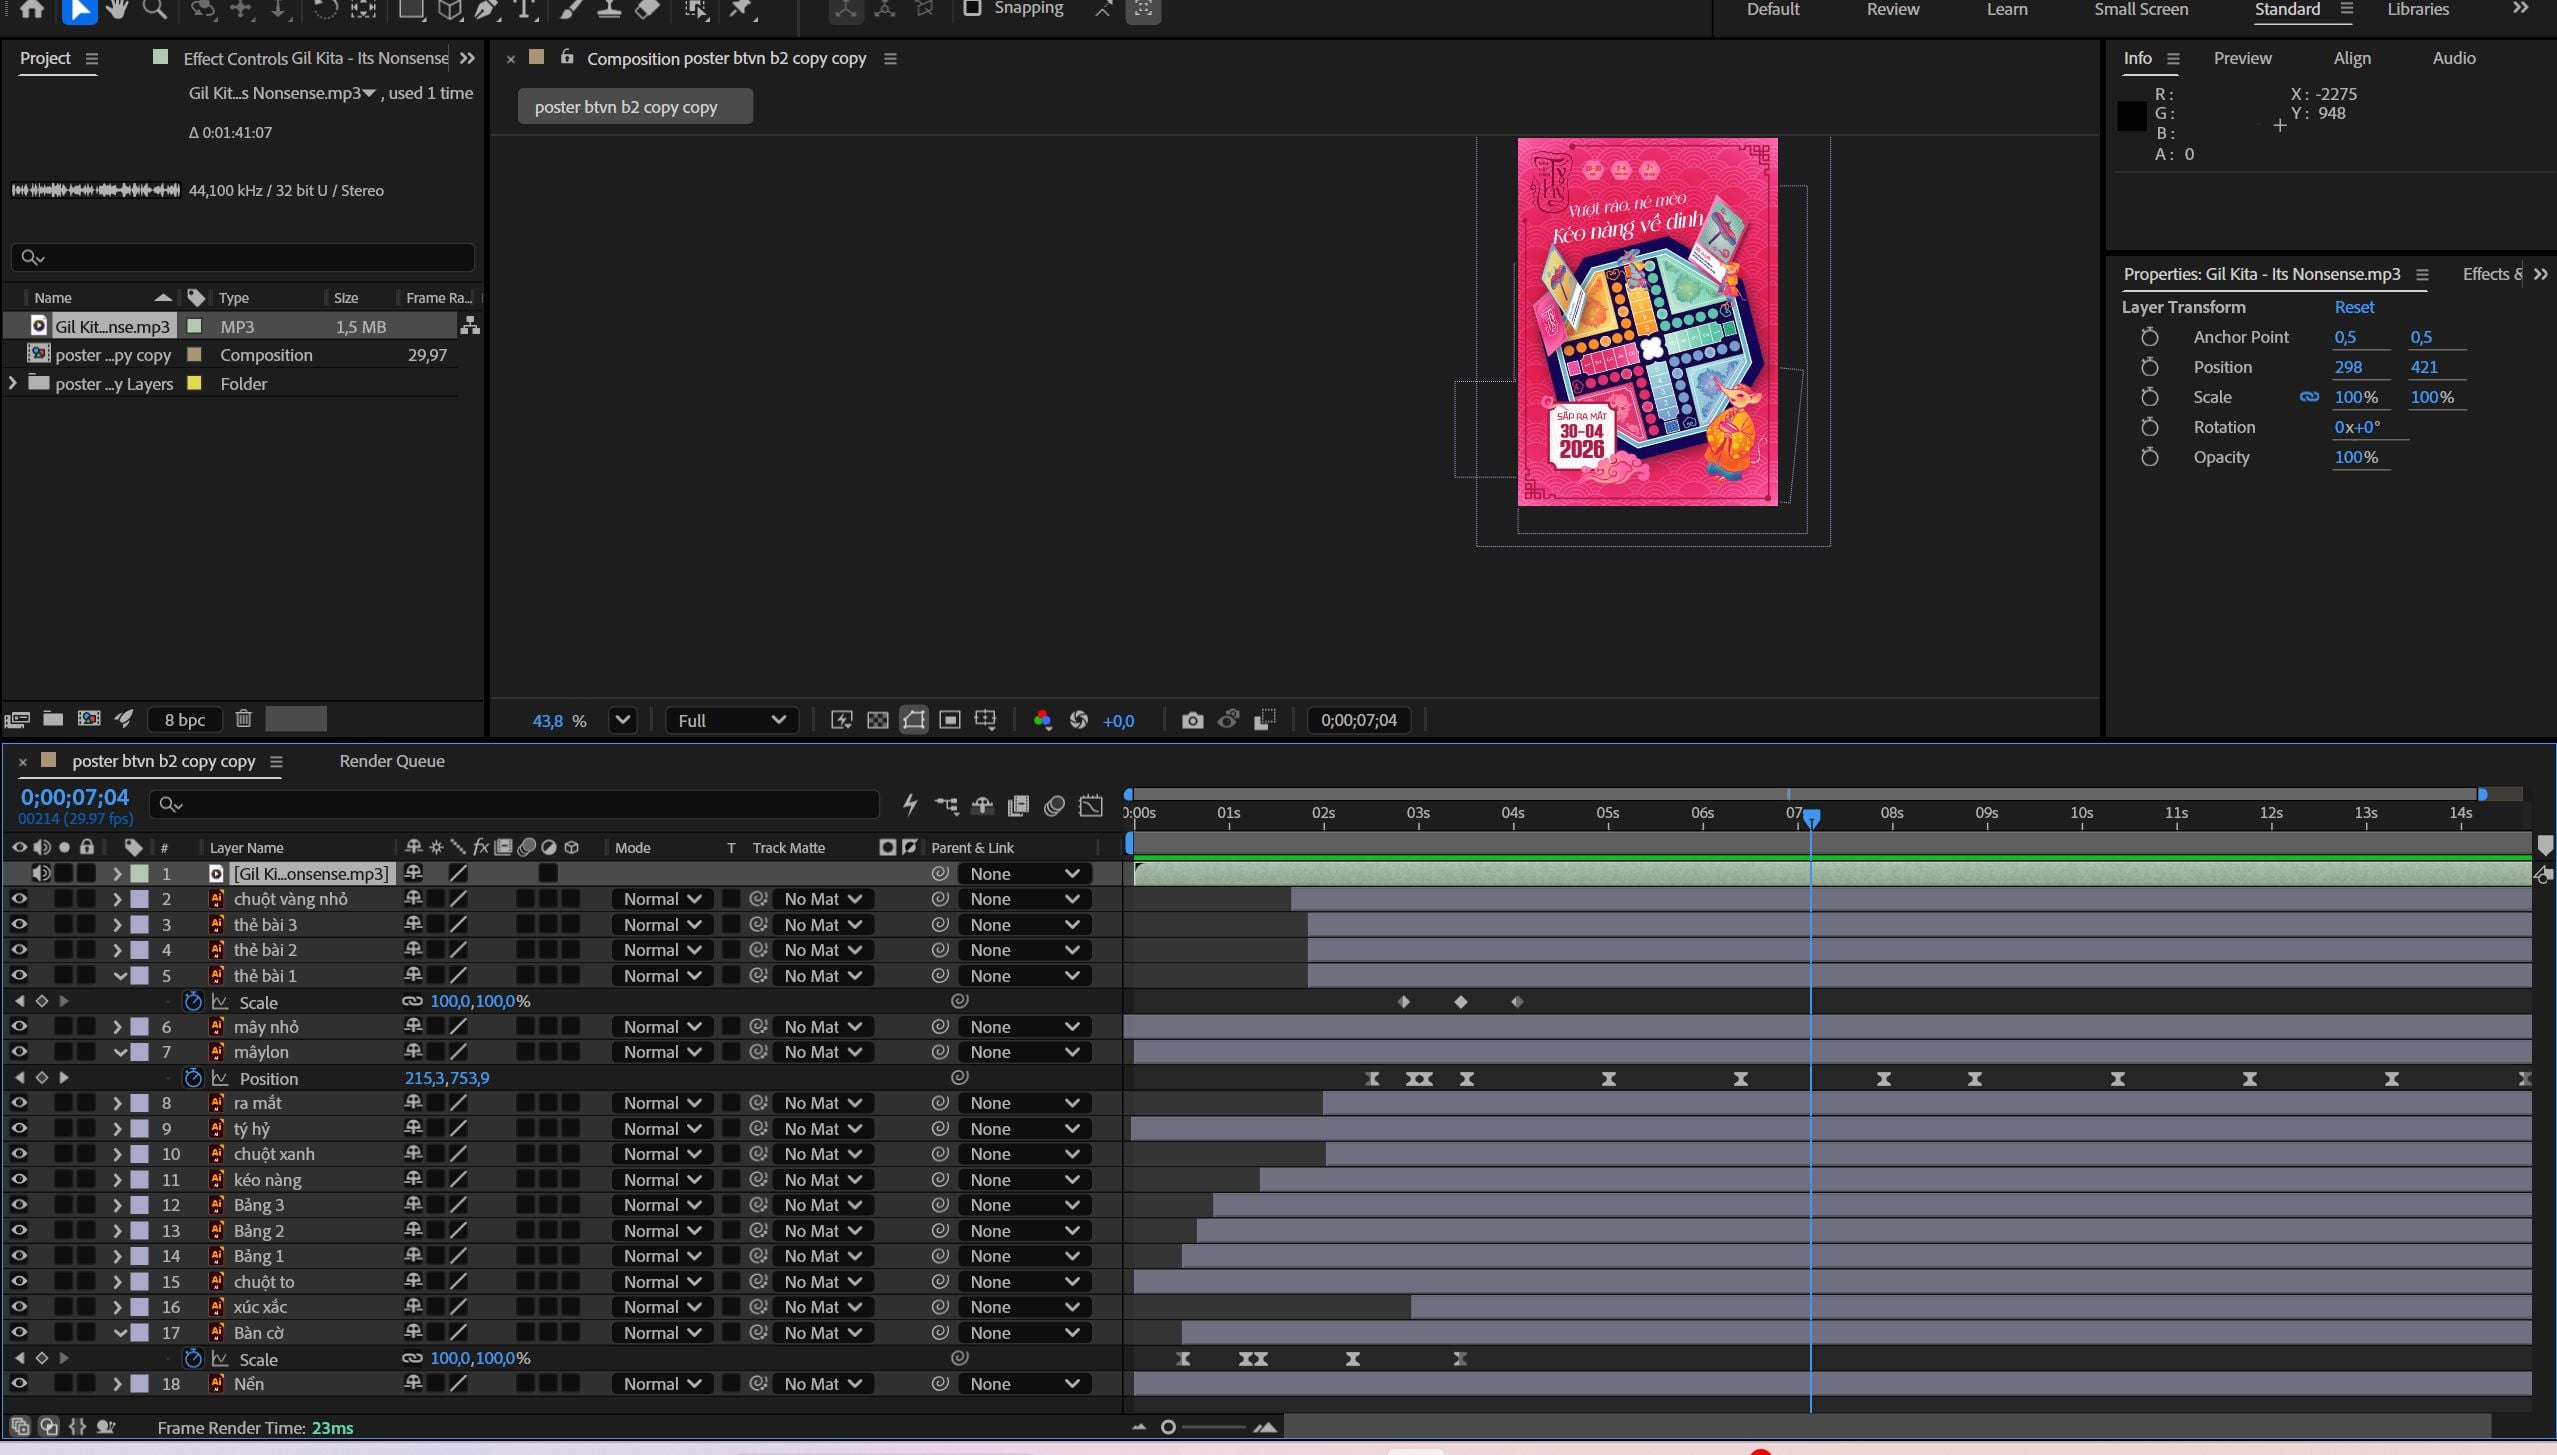Switch to the Render Queue tab
Image resolution: width=2557 pixels, height=1455 pixels.
click(x=392, y=761)
